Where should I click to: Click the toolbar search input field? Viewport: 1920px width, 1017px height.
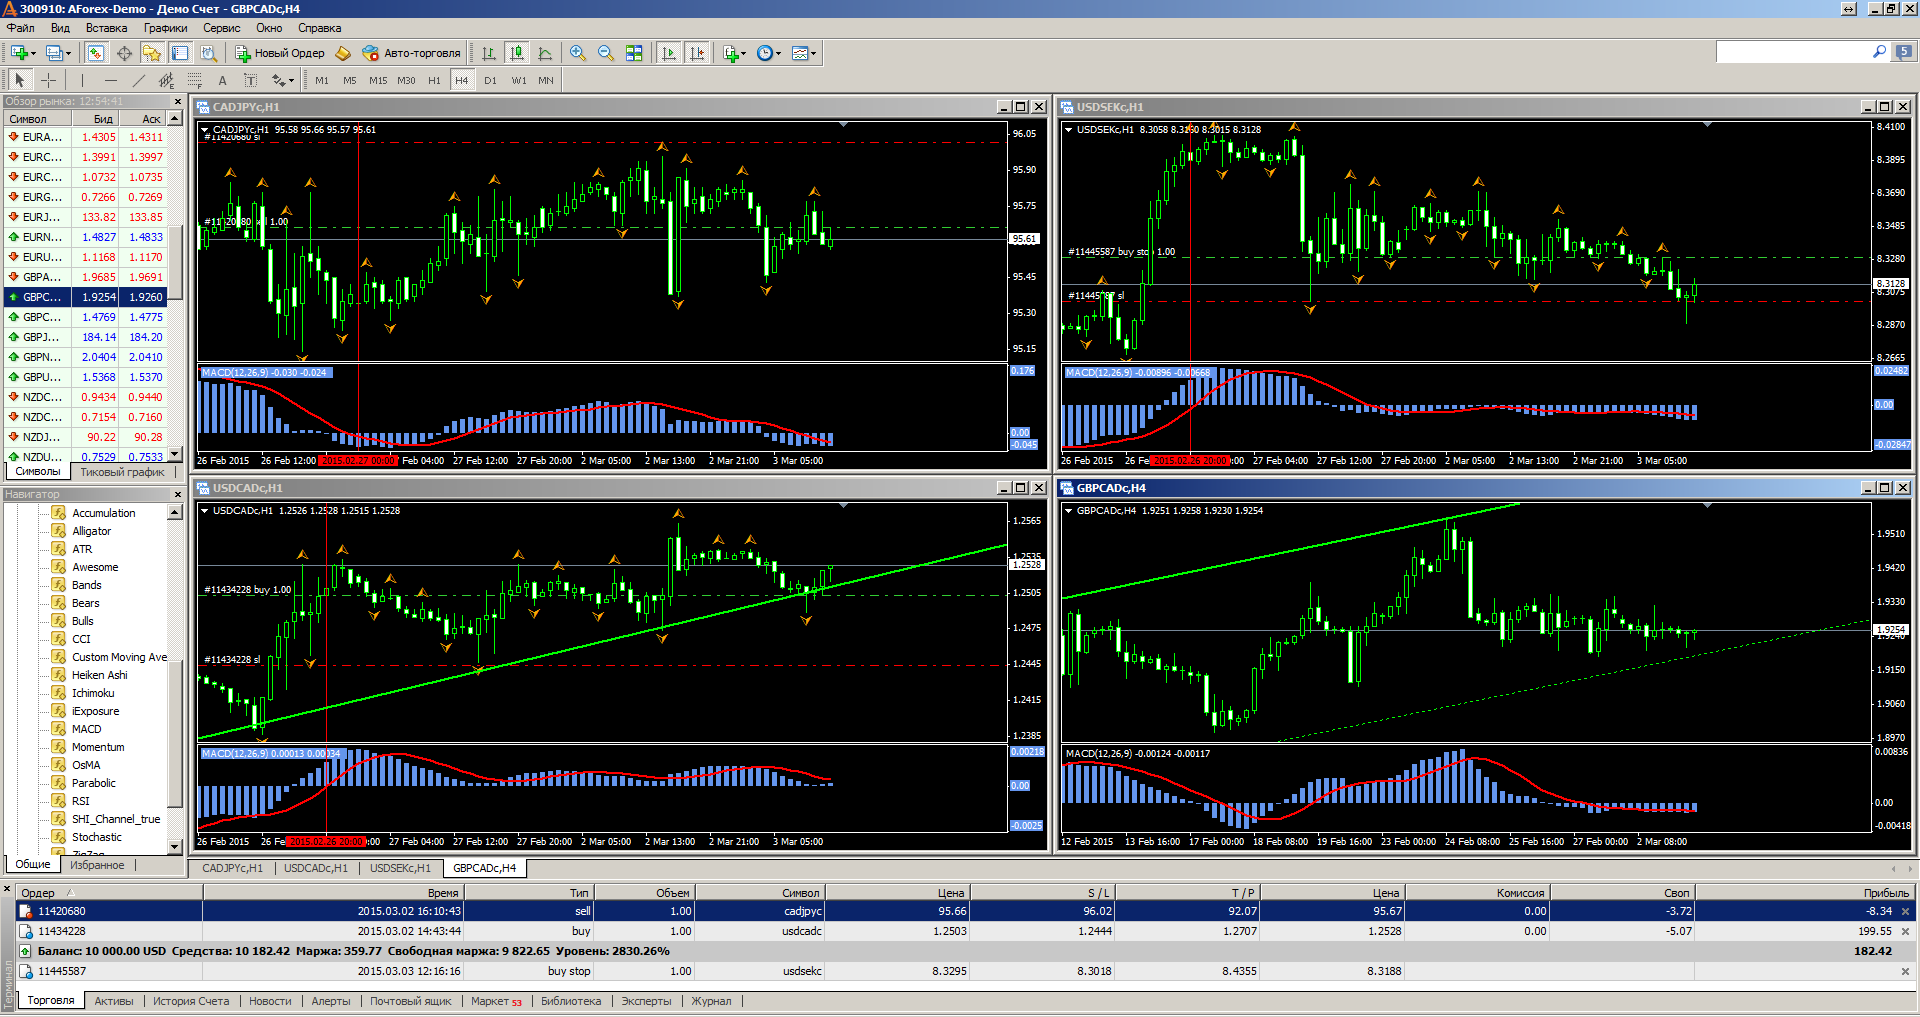click(1794, 52)
